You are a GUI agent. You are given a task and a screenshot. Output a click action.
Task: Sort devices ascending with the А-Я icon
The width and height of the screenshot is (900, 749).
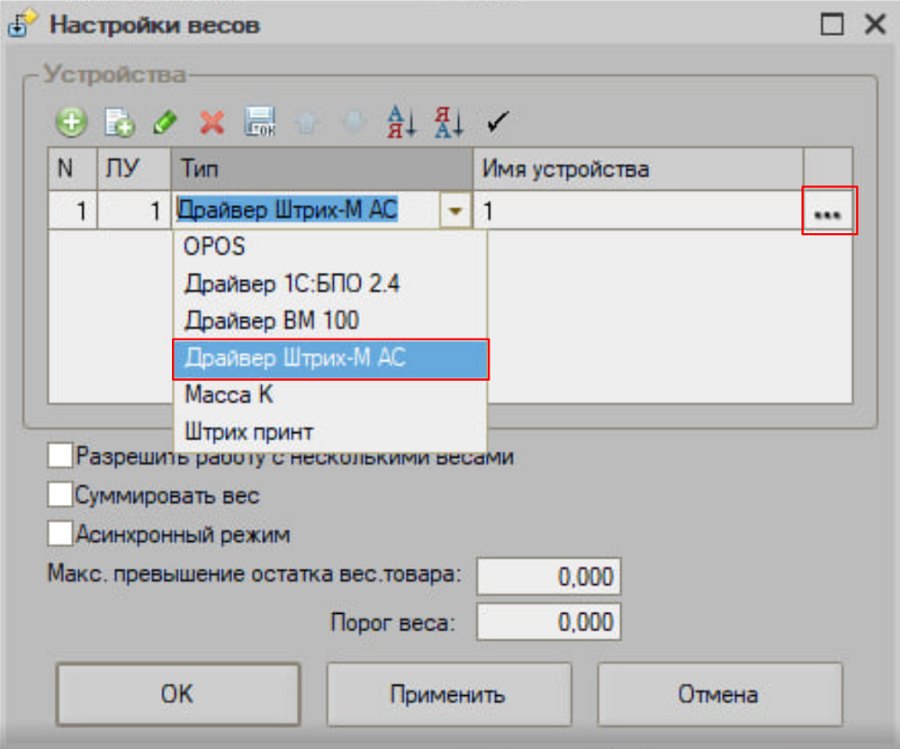click(401, 122)
